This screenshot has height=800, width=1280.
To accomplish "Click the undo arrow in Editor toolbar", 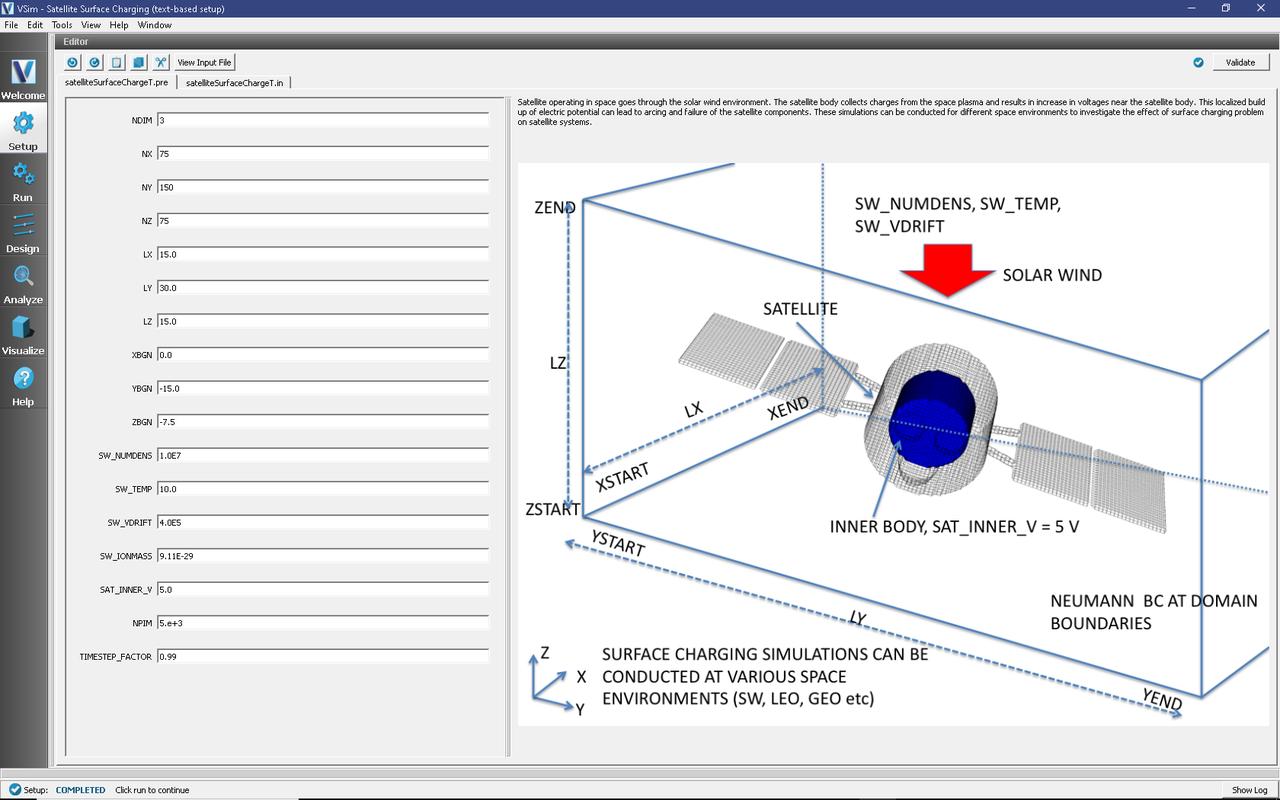I will [73, 62].
